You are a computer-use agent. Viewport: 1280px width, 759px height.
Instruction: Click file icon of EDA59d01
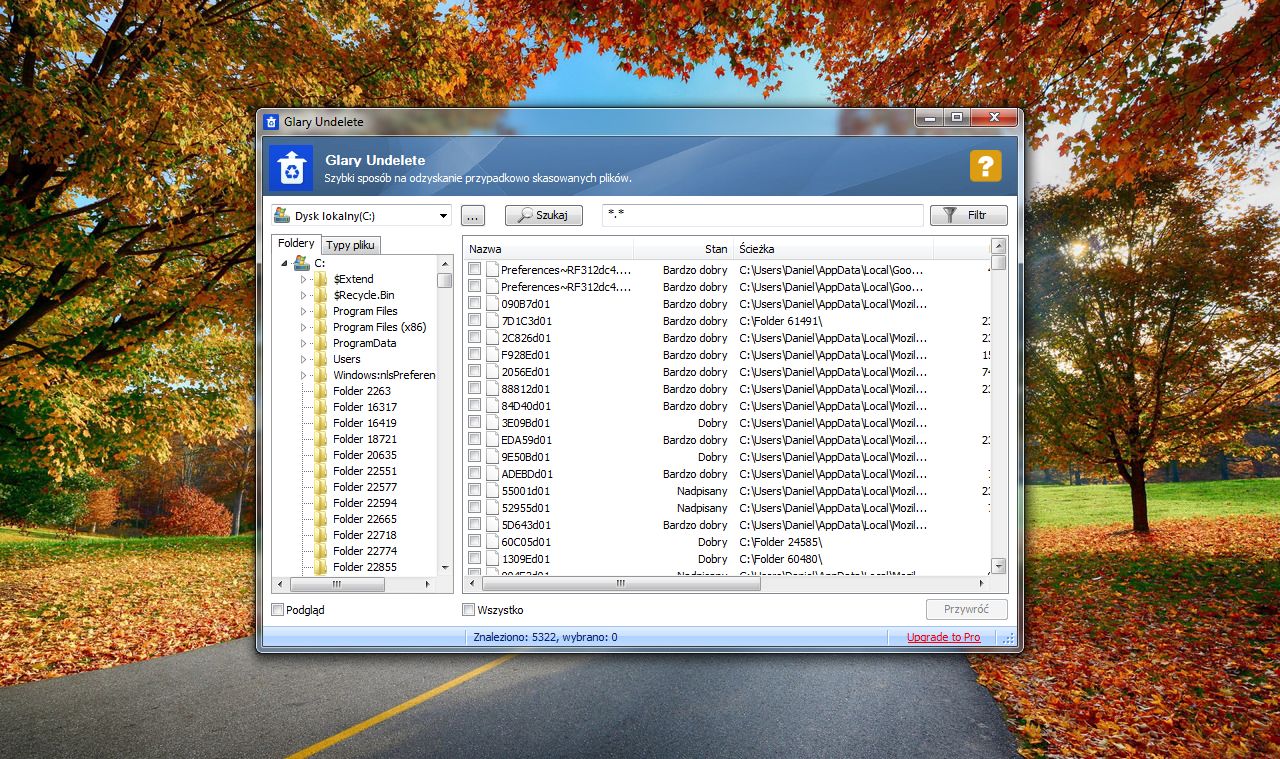tap(491, 440)
